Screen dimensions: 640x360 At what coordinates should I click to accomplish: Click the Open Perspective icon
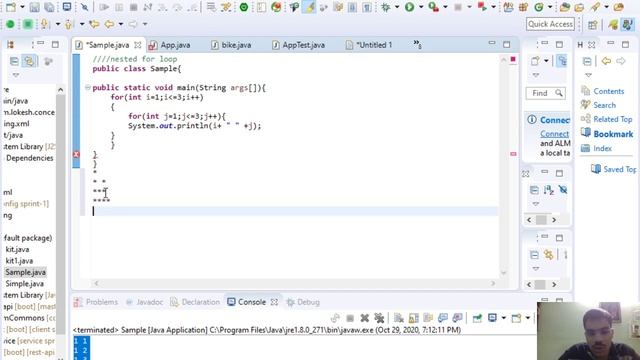coord(593,24)
